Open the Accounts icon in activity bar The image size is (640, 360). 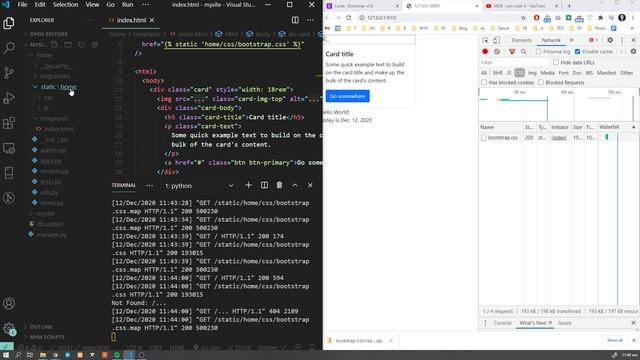coord(9,304)
